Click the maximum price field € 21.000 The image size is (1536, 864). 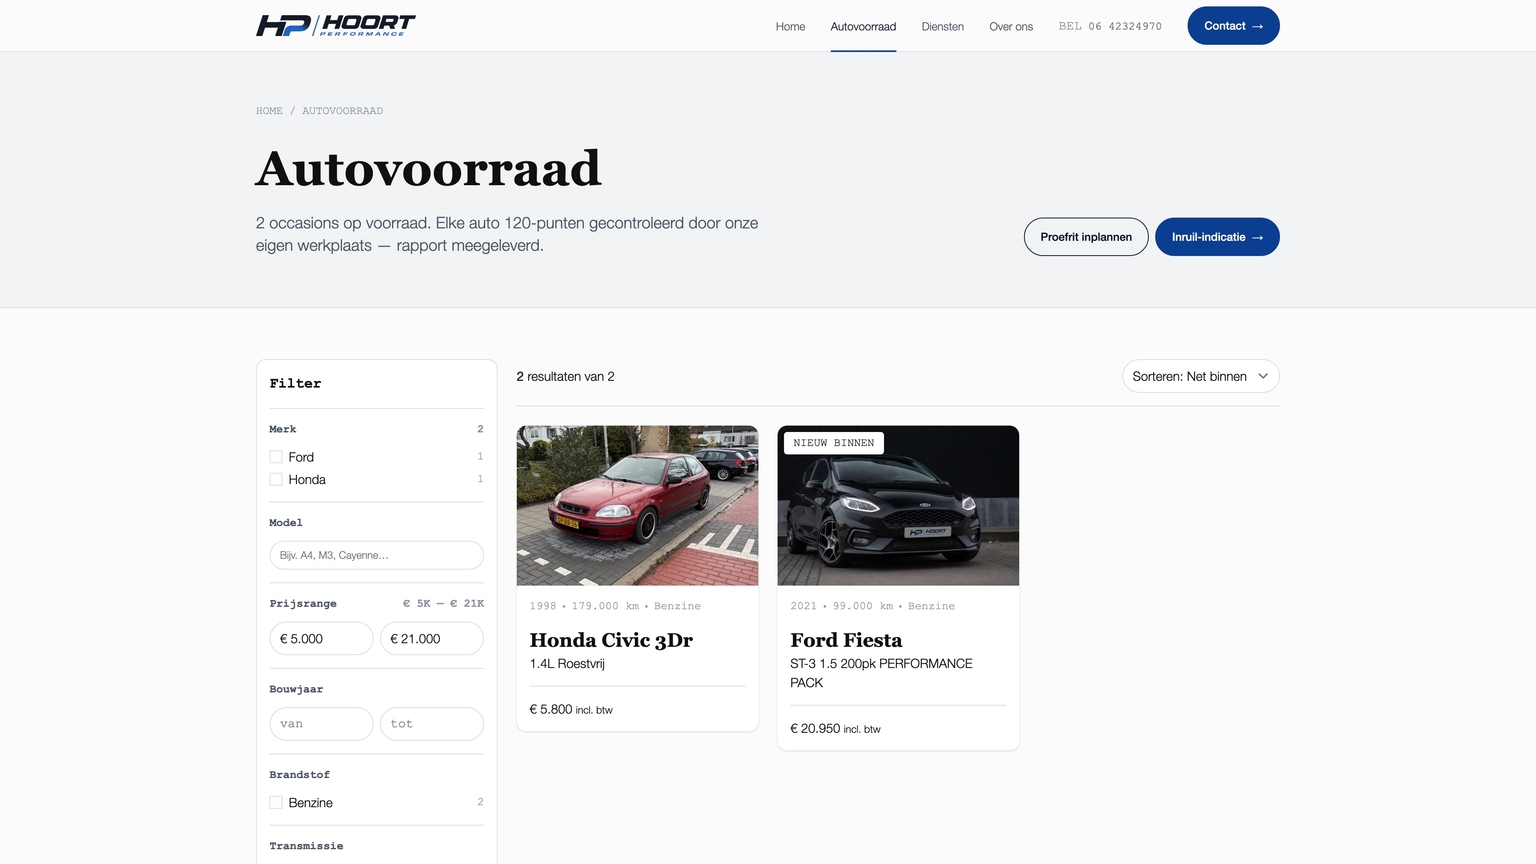432,639
